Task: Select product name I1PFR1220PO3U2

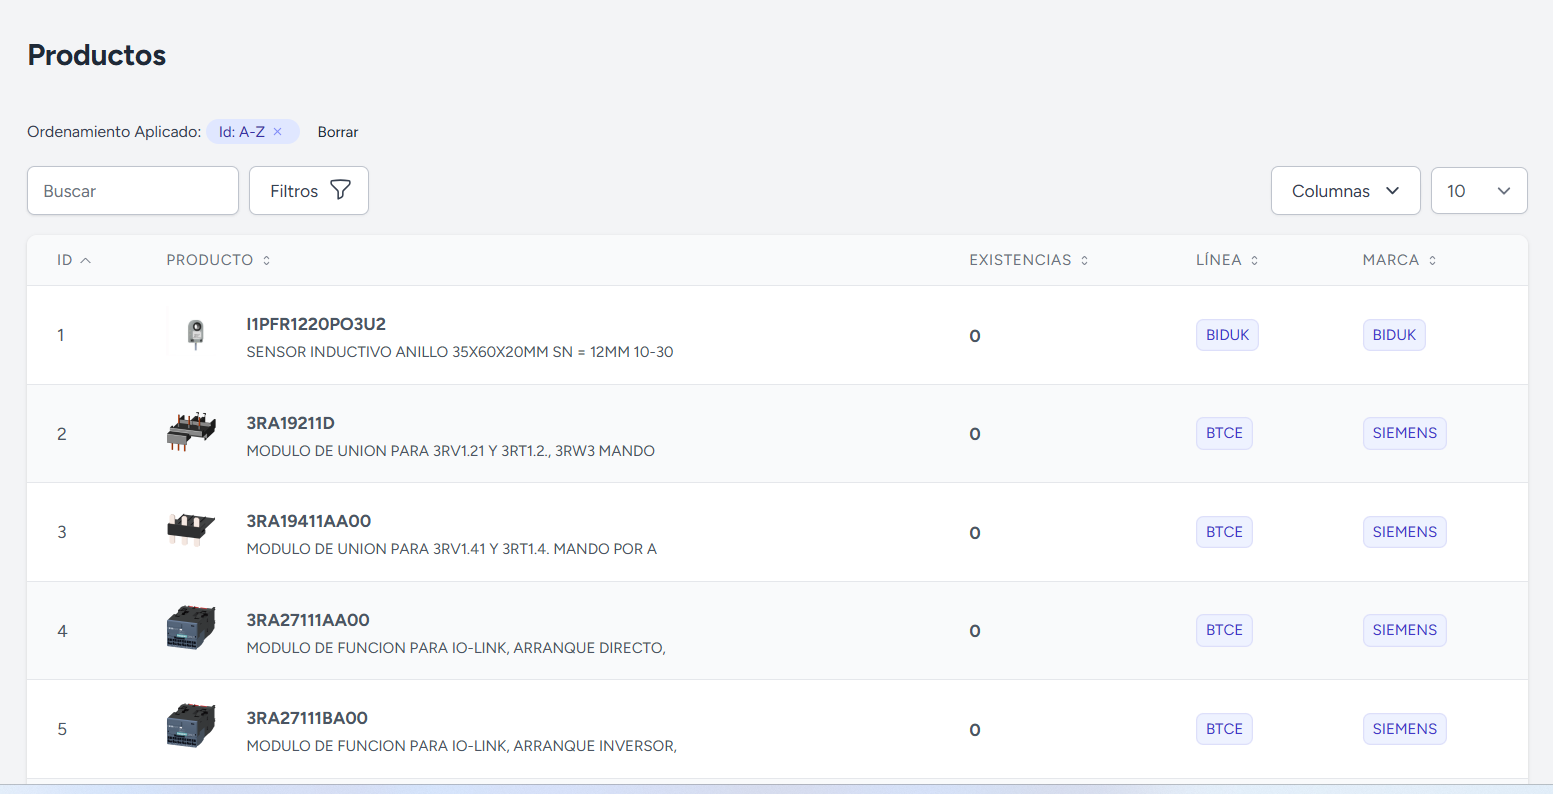Action: coord(316,324)
